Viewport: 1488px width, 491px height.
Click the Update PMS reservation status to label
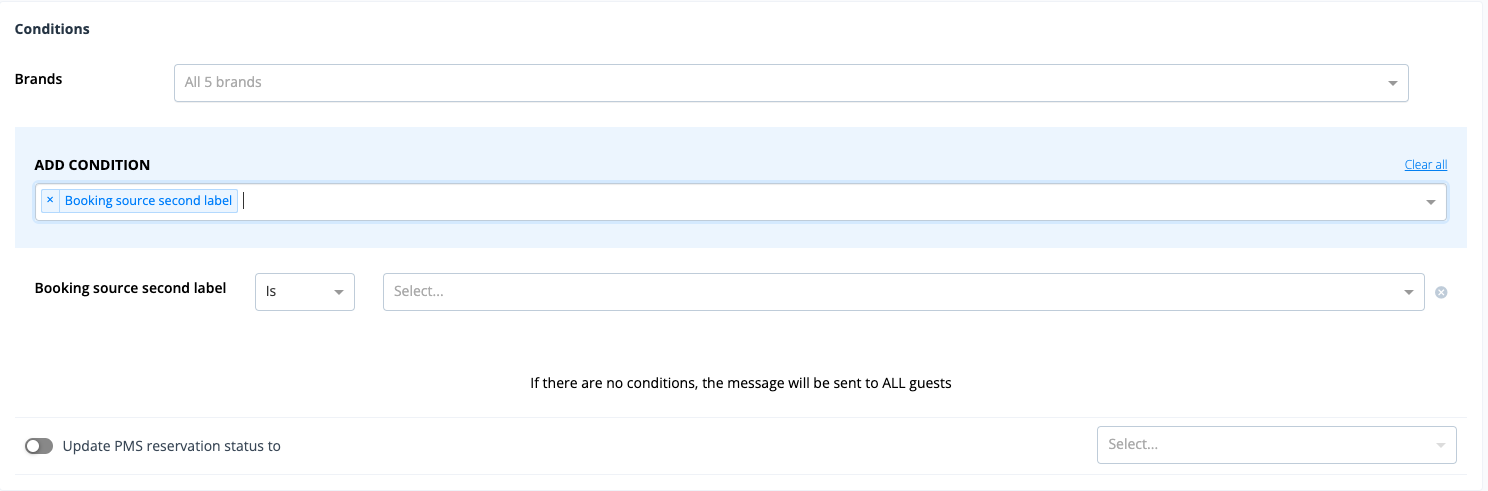coord(171,446)
